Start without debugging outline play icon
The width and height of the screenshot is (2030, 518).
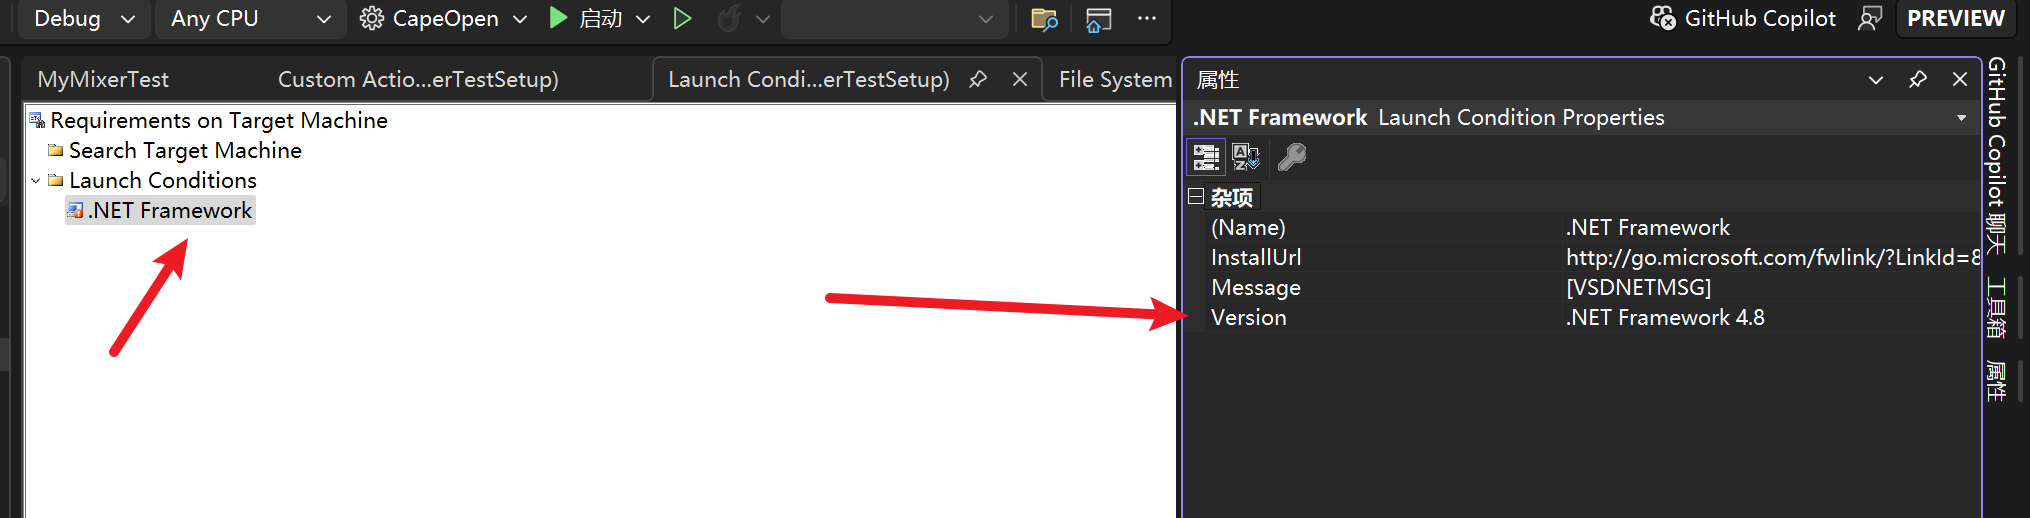tap(682, 19)
